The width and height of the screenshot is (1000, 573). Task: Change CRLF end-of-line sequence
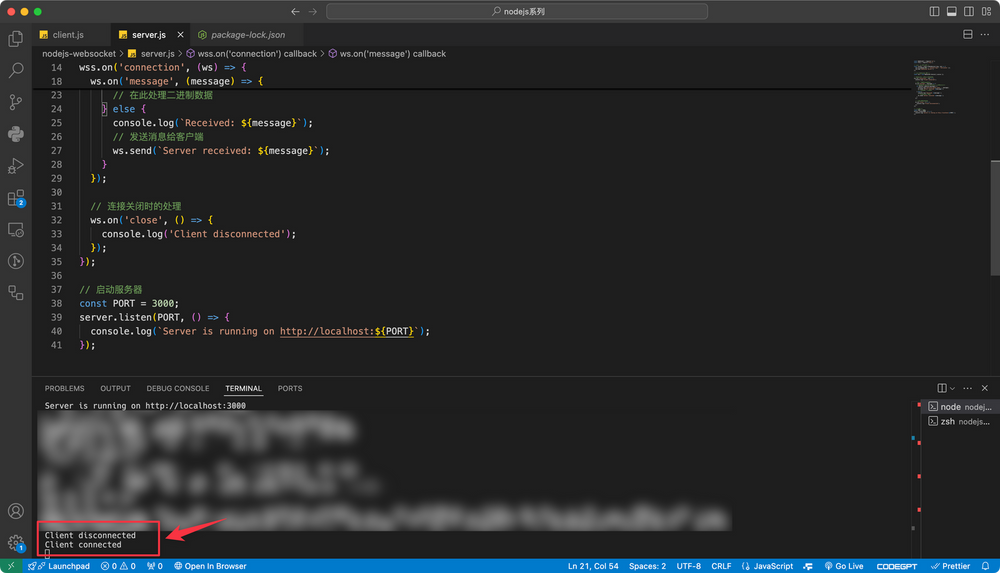[x=721, y=566]
